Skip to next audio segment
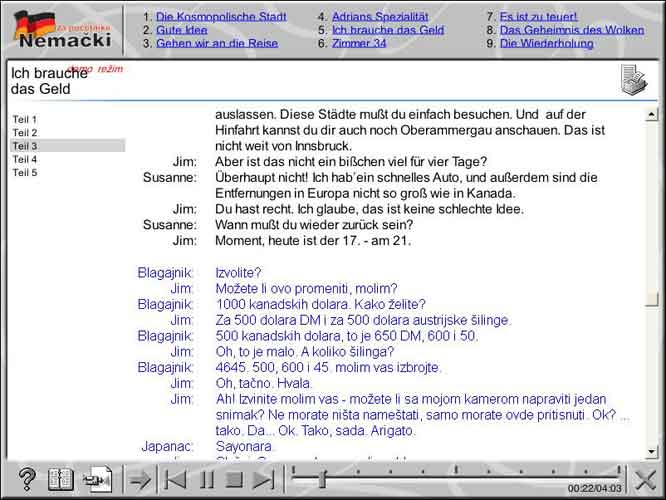Image resolution: width=666 pixels, height=500 pixels. pos(264,480)
